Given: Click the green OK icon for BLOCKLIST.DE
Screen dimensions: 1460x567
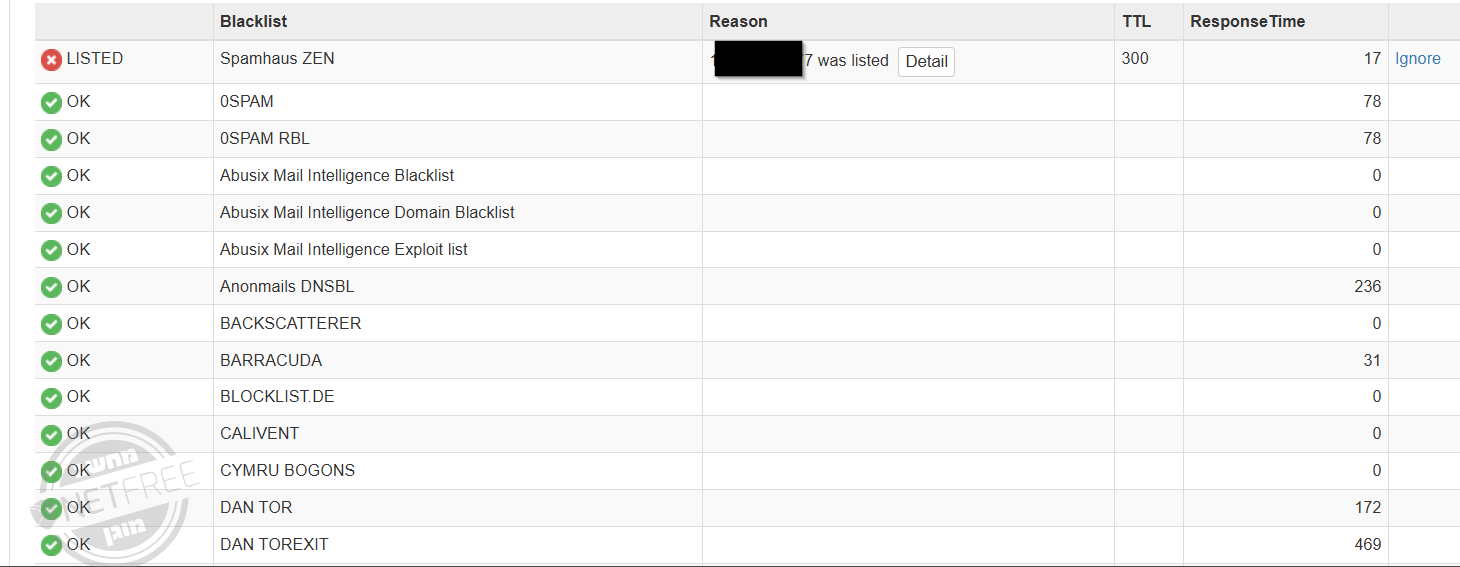Looking at the screenshot, I should [51, 398].
